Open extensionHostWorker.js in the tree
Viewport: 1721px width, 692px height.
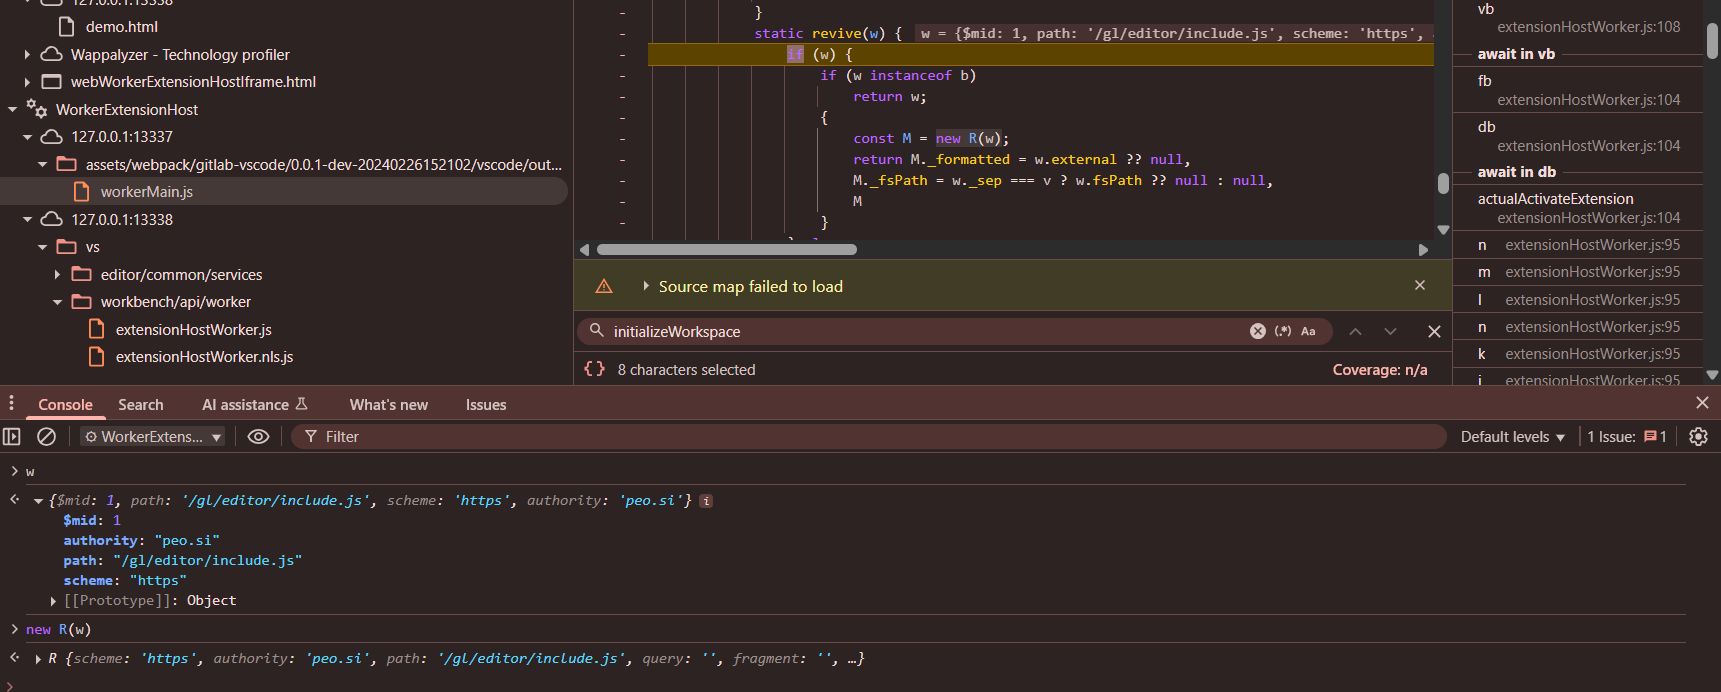(x=193, y=329)
